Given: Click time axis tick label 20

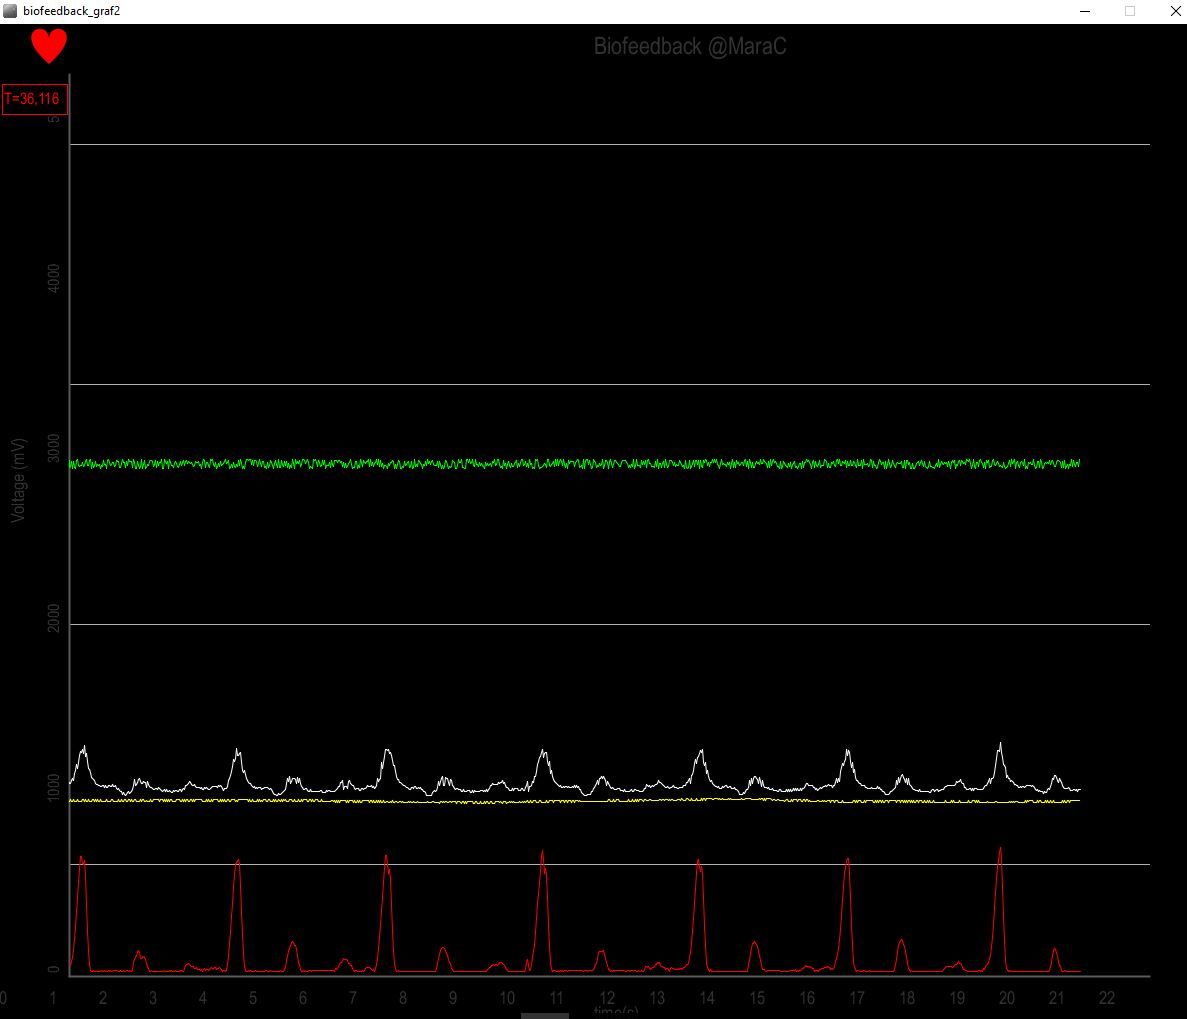Looking at the screenshot, I should click(1007, 998).
